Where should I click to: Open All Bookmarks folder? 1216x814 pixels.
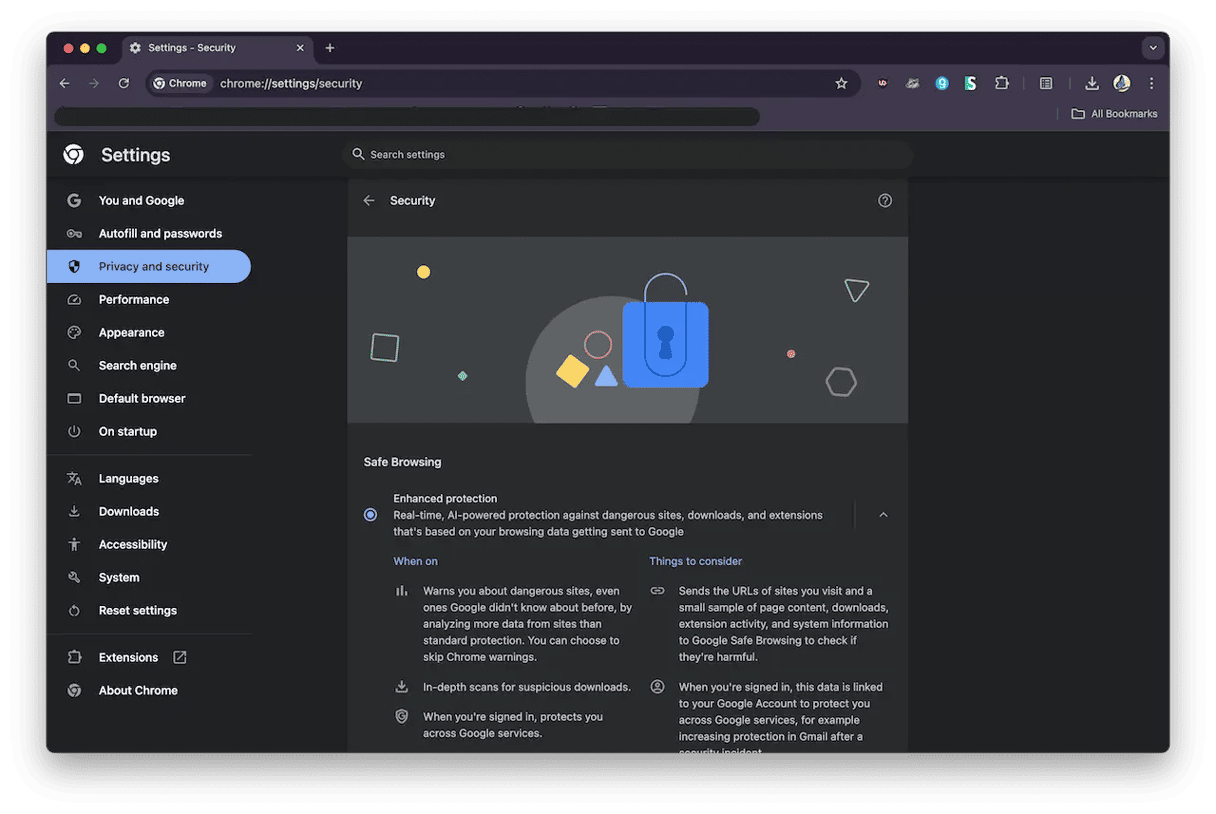1114,114
